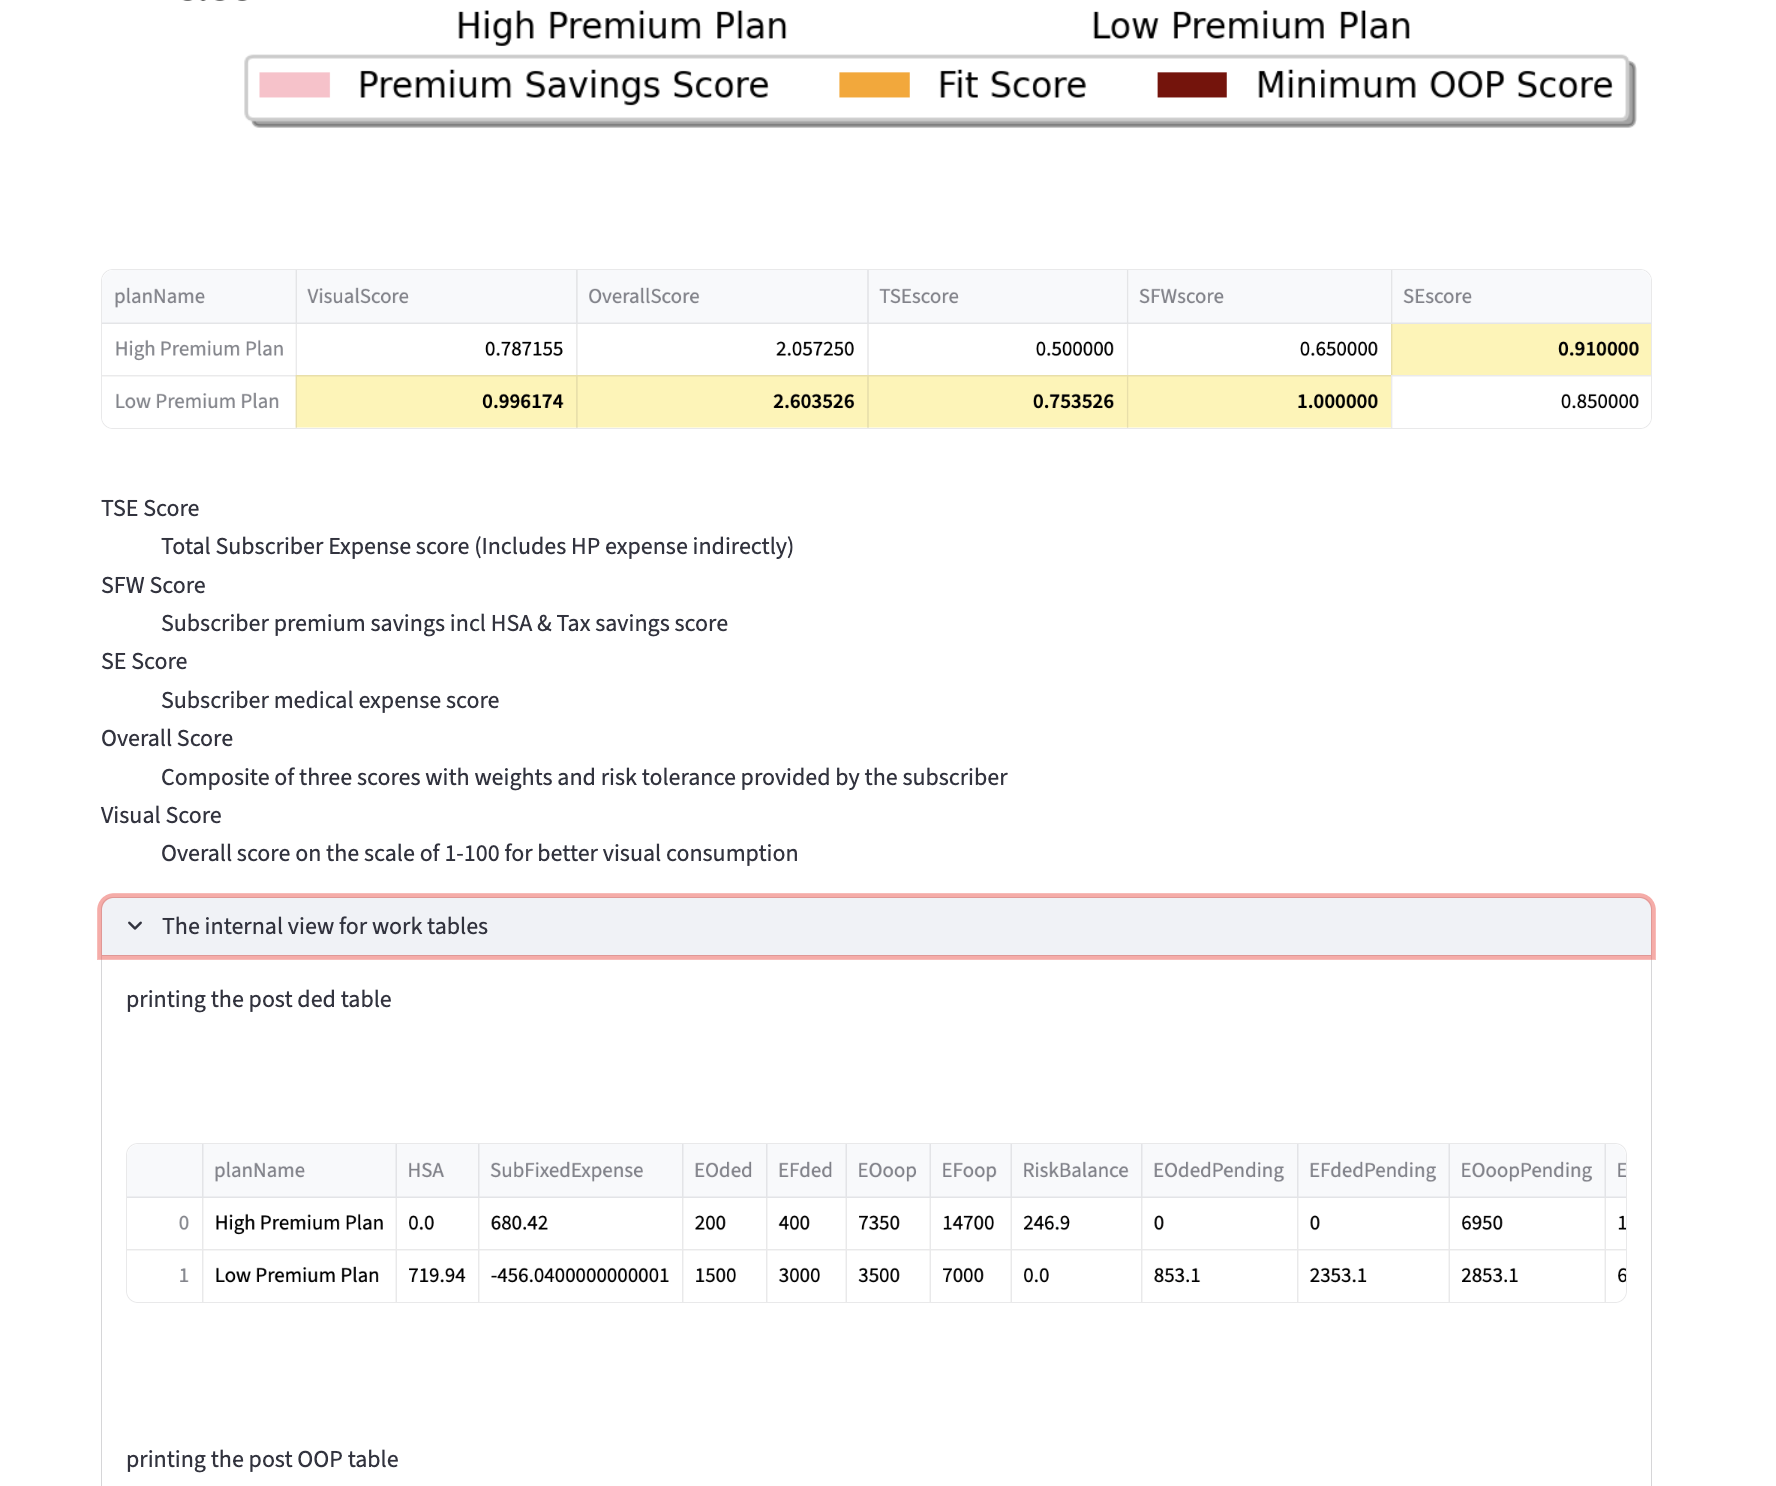This screenshot has height=1486, width=1776.
Task: Sort by the VisualScore column header
Action: coord(357,296)
